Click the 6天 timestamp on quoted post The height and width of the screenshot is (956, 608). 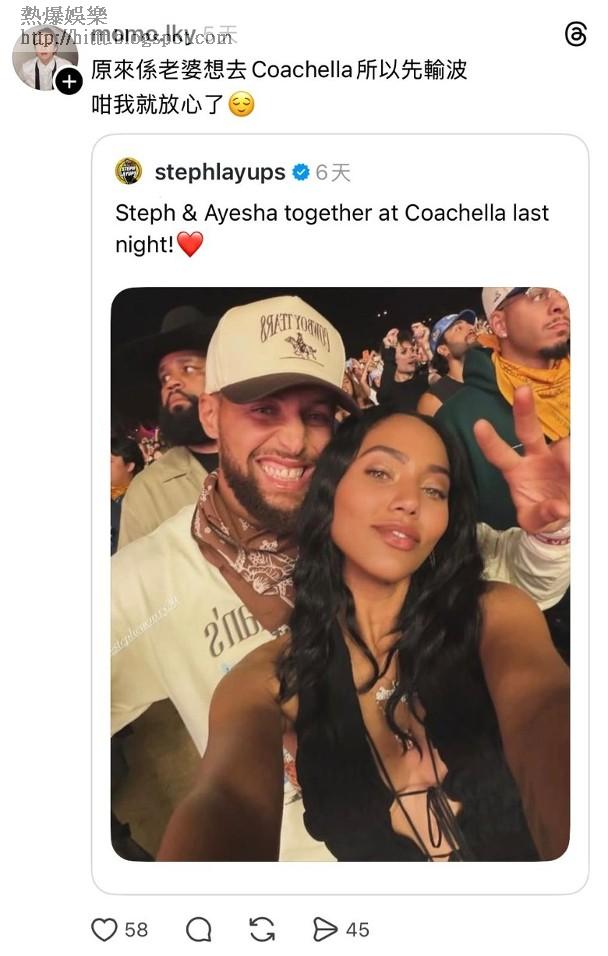click(334, 172)
